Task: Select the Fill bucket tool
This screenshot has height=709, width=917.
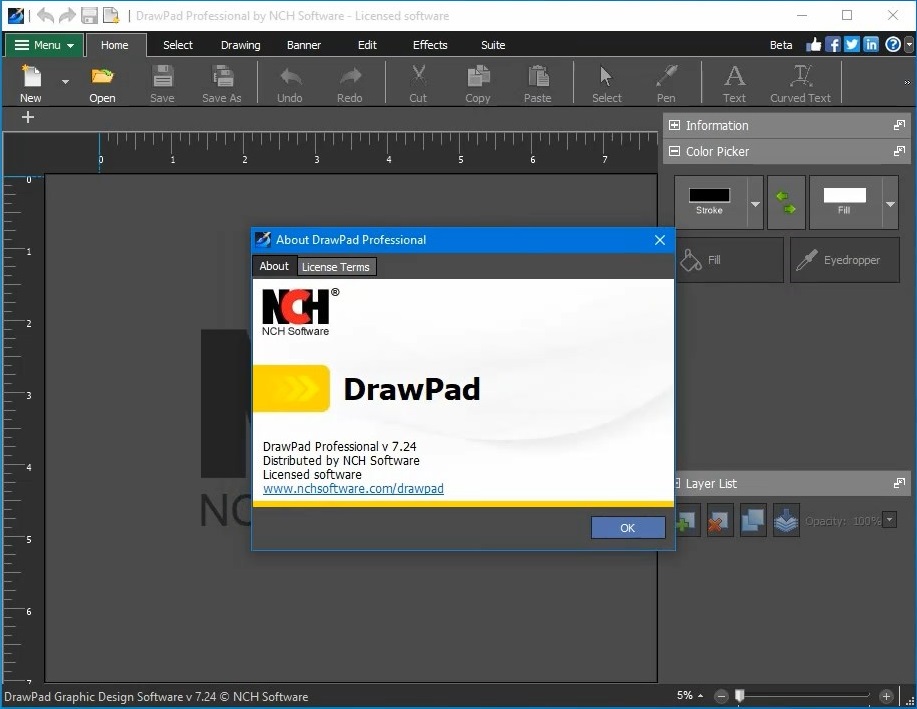Action: (729, 260)
